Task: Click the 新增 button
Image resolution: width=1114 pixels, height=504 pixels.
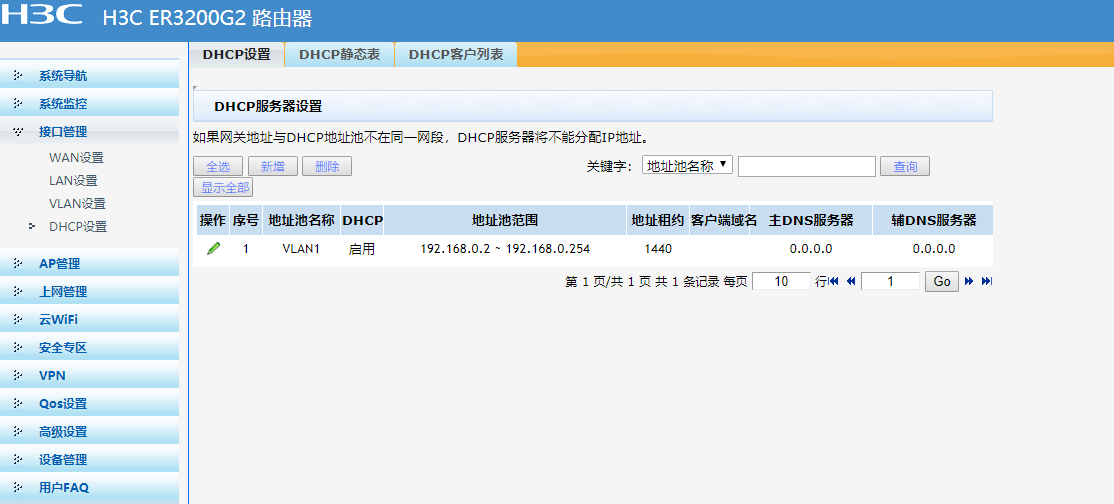Action: 272,166
